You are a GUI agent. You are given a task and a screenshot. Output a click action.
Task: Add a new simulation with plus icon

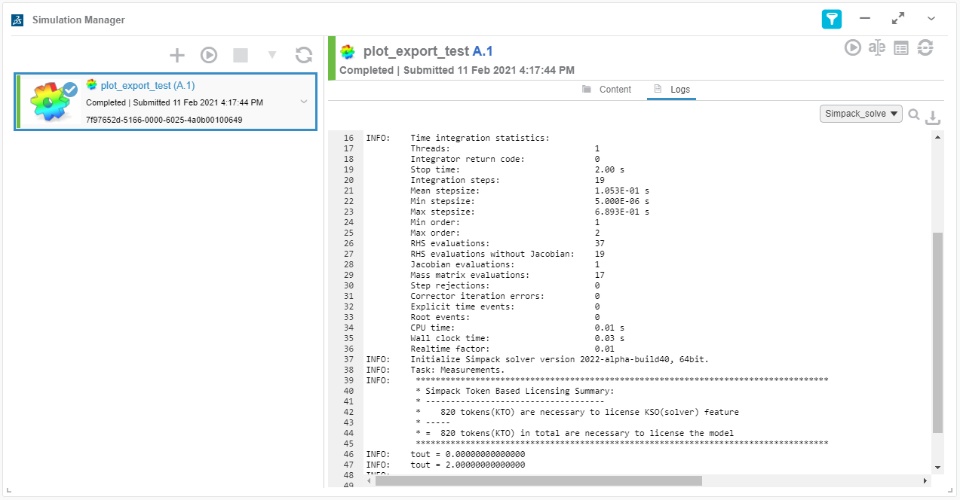point(177,55)
